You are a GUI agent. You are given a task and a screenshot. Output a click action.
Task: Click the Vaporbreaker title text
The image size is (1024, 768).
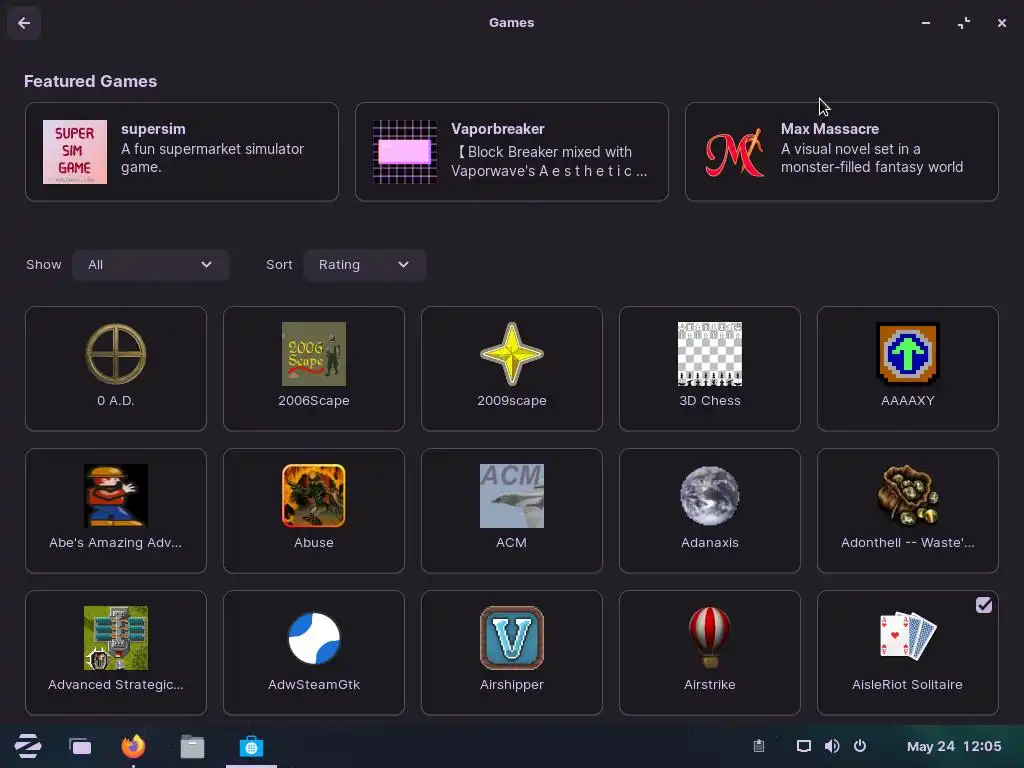(x=498, y=129)
